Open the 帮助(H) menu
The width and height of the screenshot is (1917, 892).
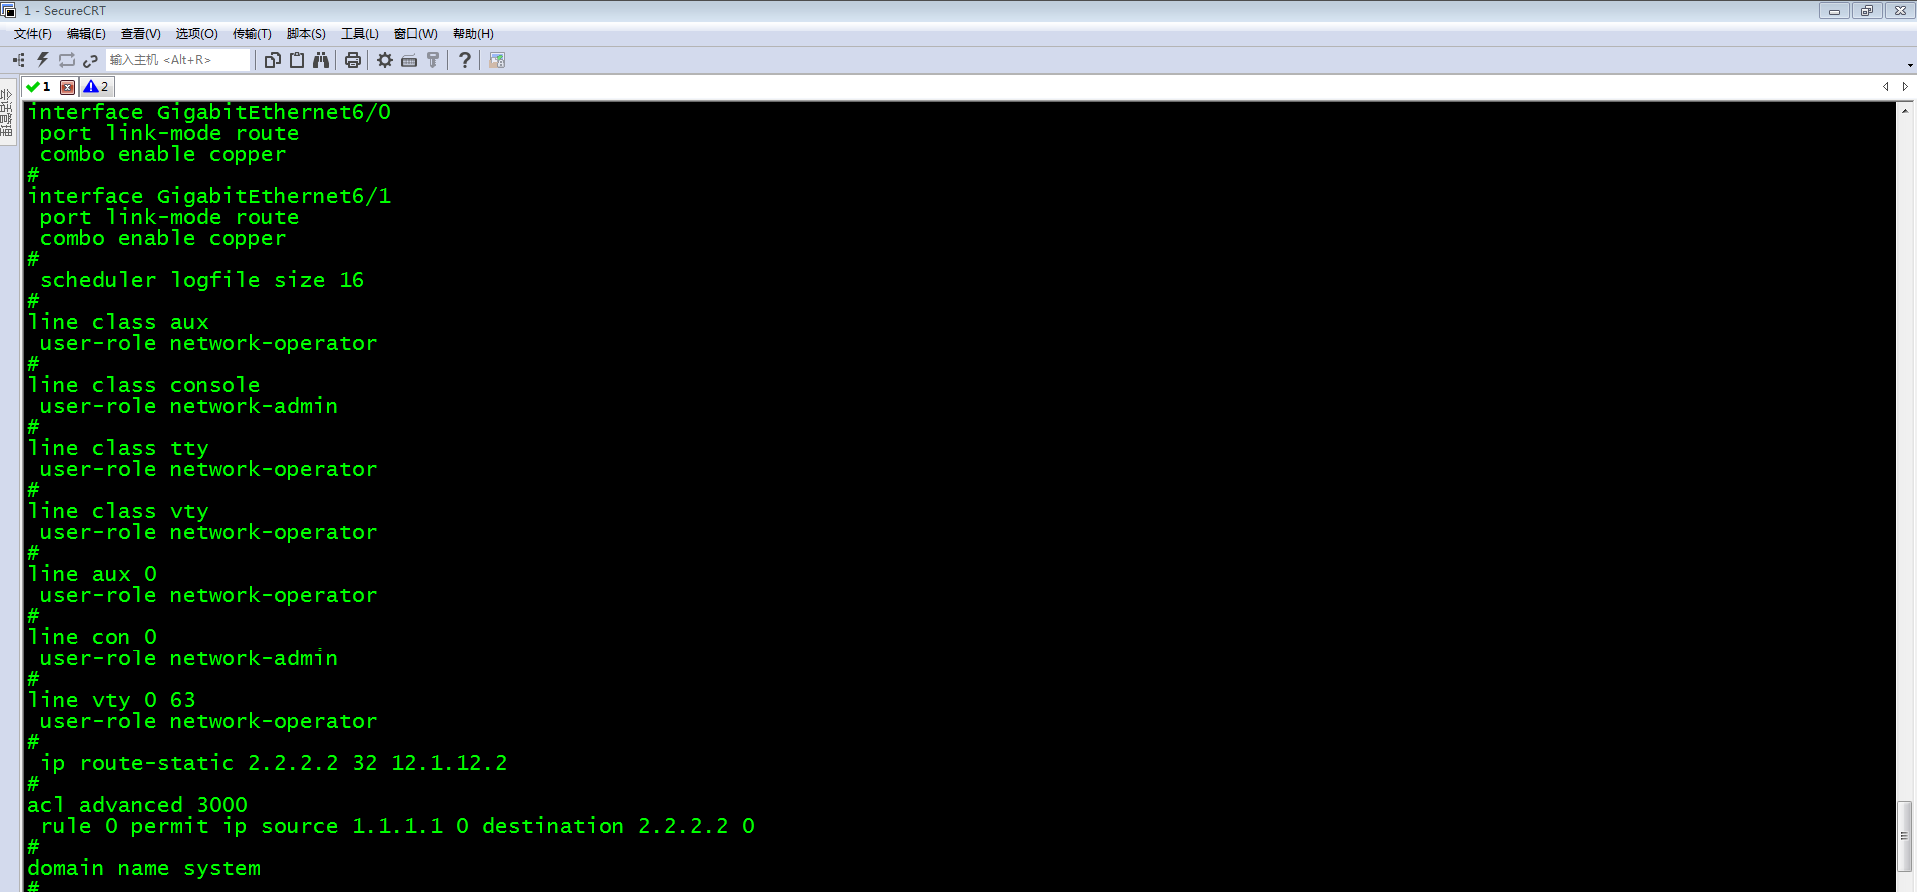tap(473, 34)
